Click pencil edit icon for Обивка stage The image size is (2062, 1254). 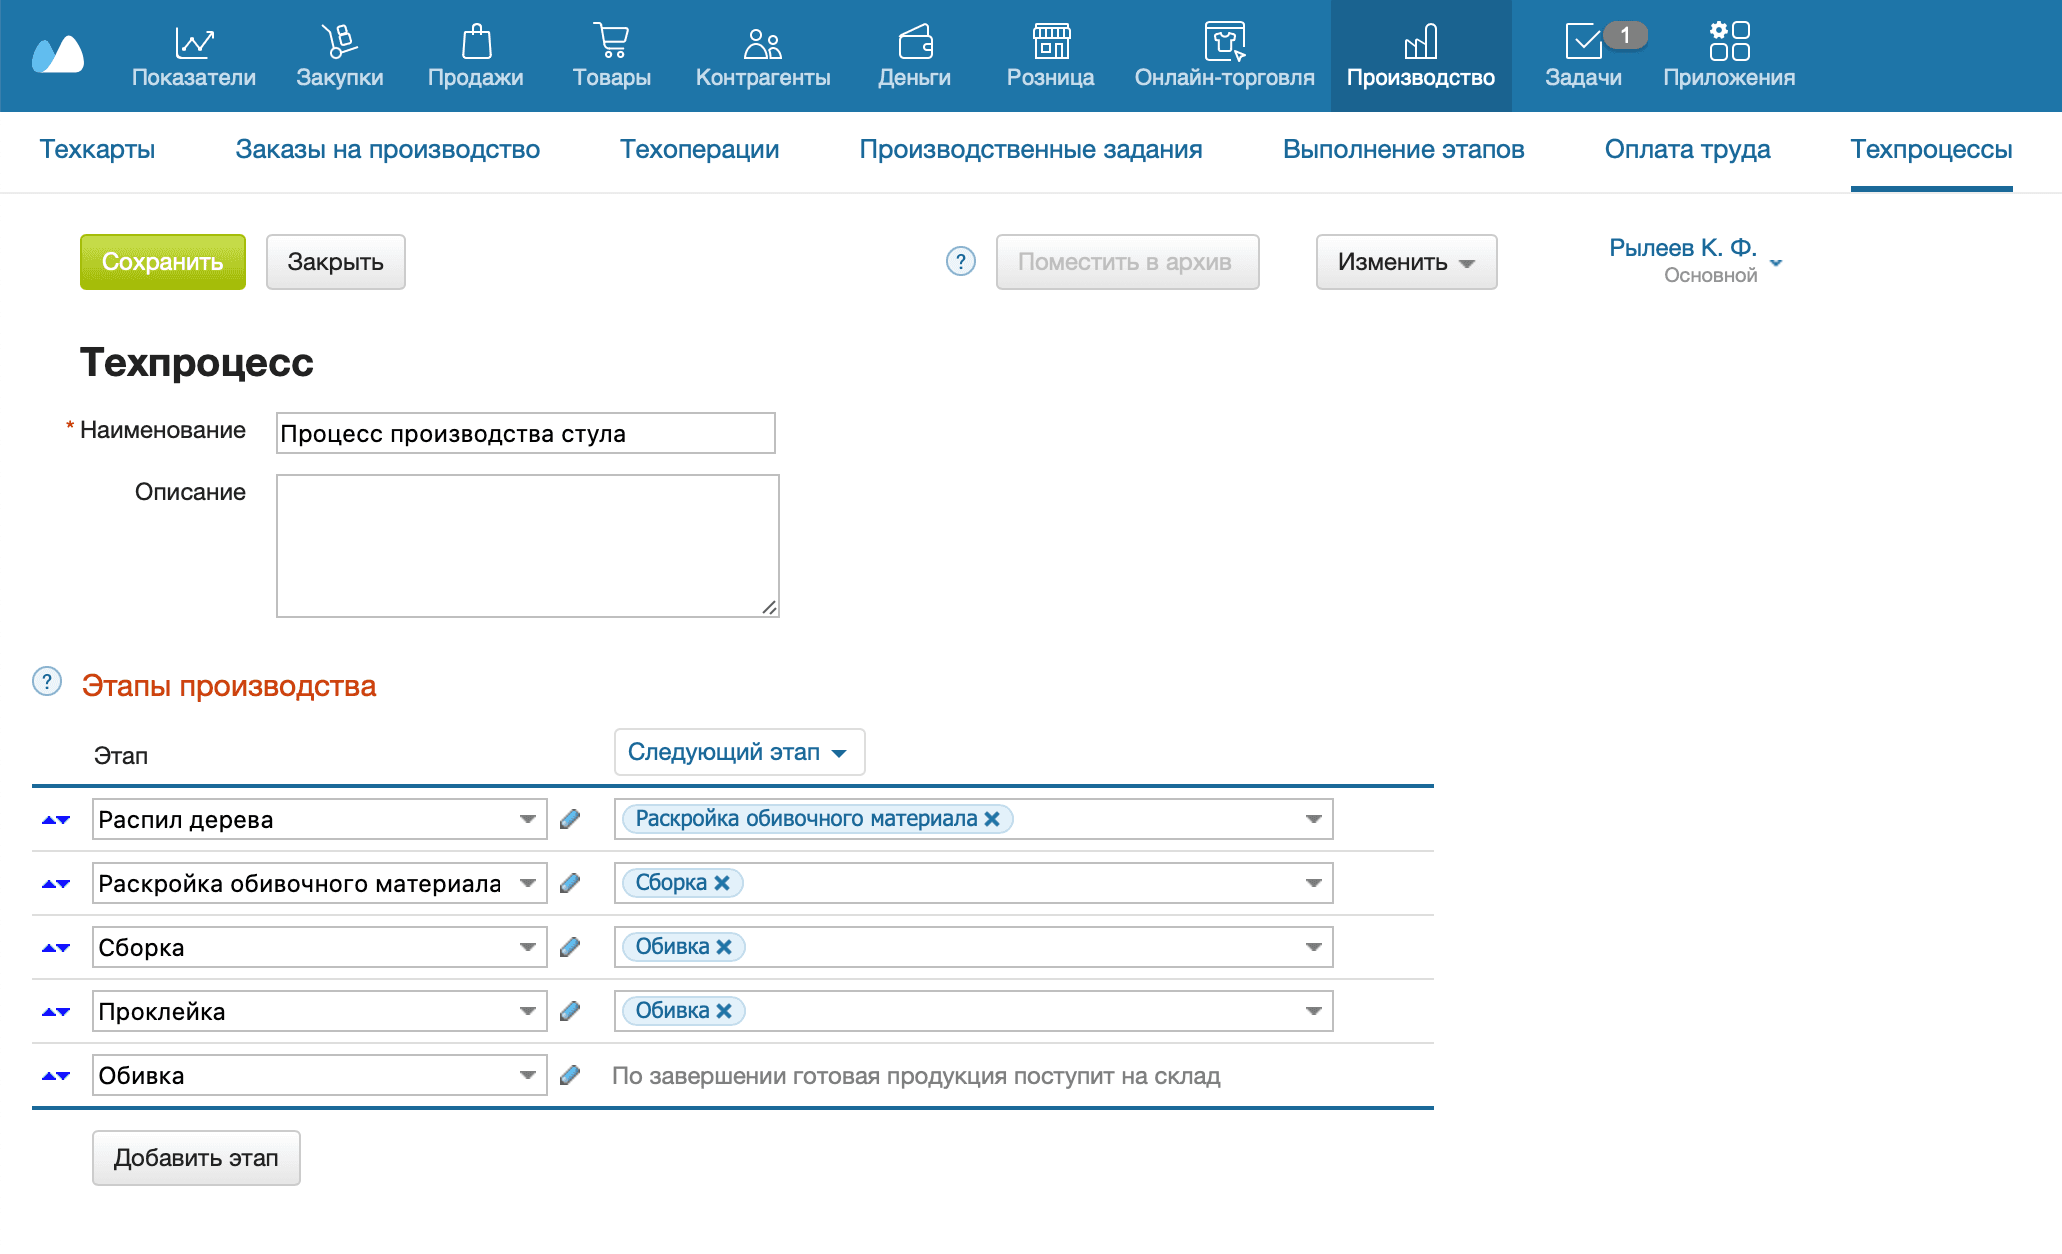[570, 1075]
